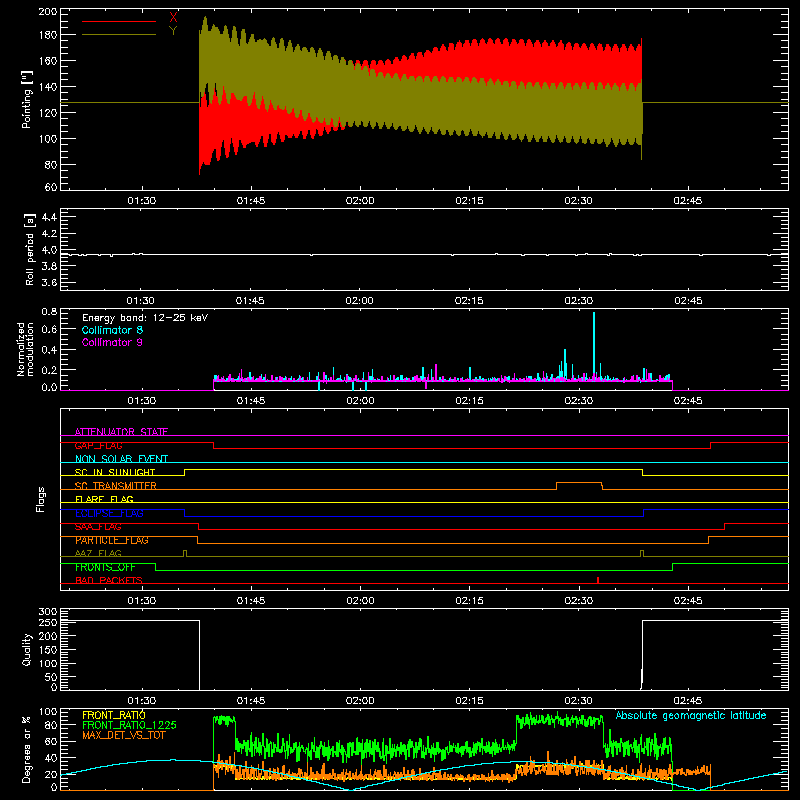Click the 01:45 label under modulation plot
The height and width of the screenshot is (800, 800).
[251, 401]
